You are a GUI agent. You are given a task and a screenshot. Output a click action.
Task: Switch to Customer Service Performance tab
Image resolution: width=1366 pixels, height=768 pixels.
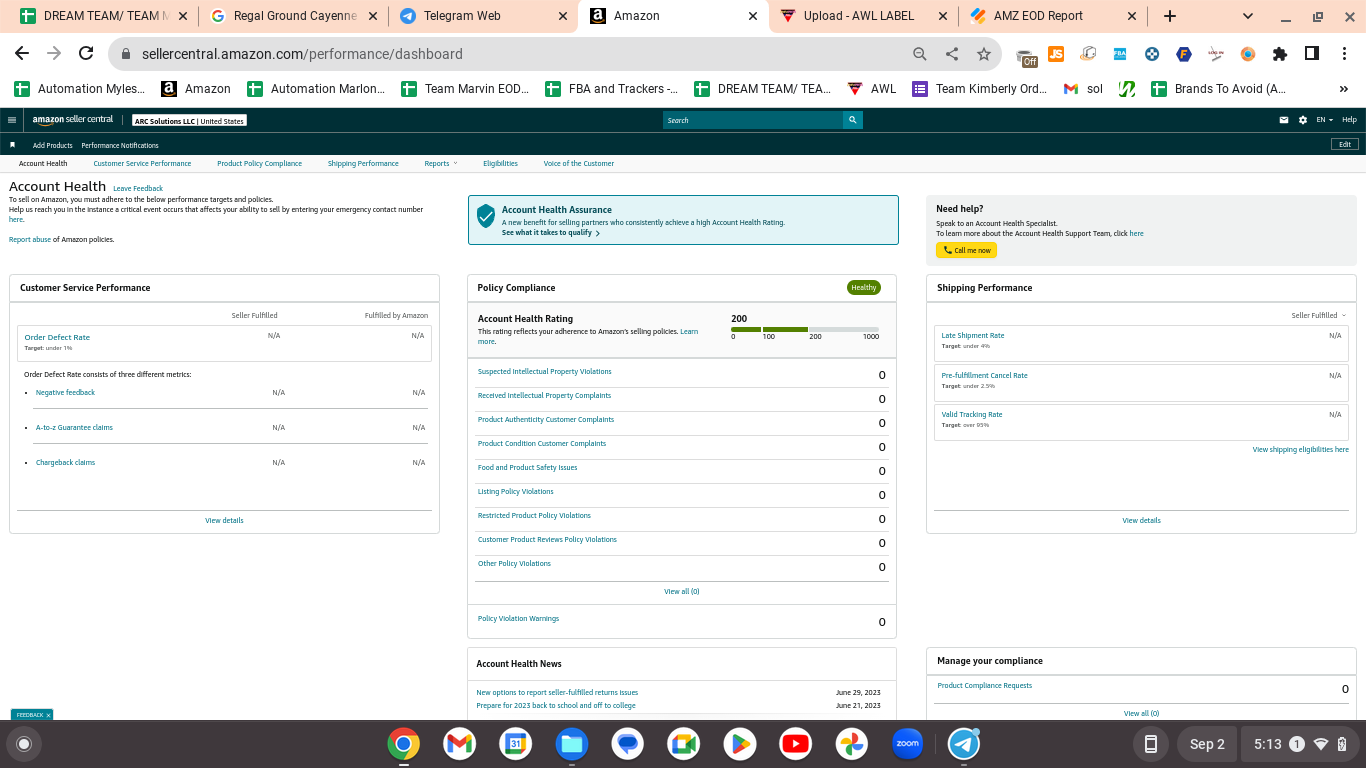coord(142,163)
